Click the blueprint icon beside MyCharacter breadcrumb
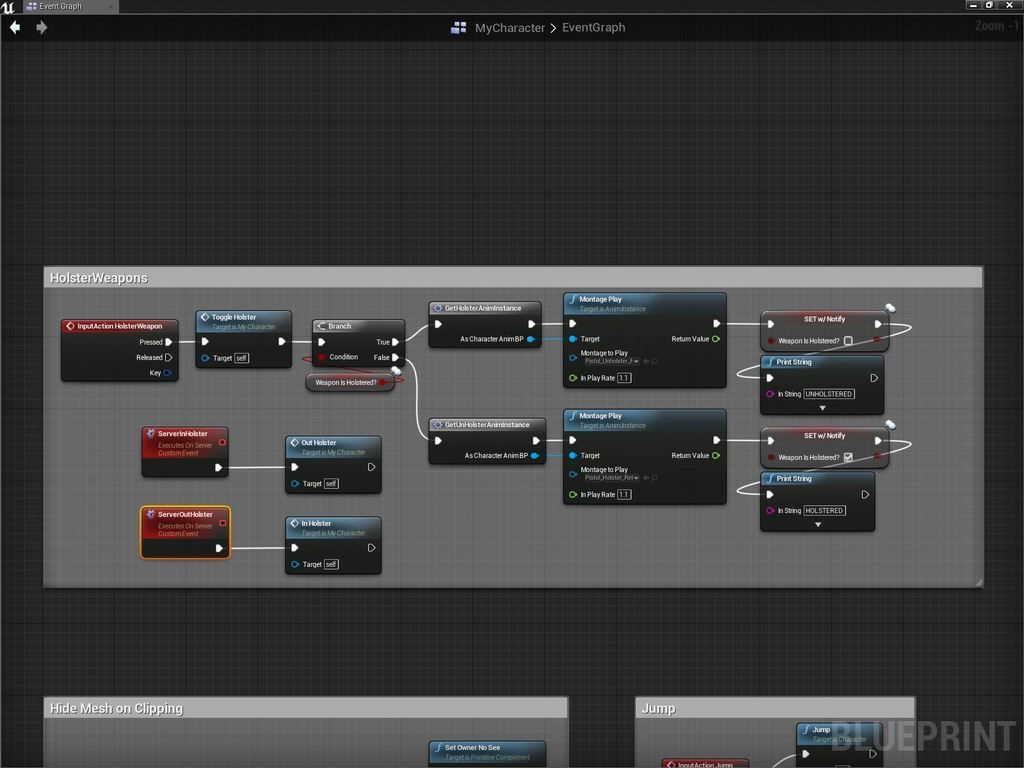 [x=459, y=28]
